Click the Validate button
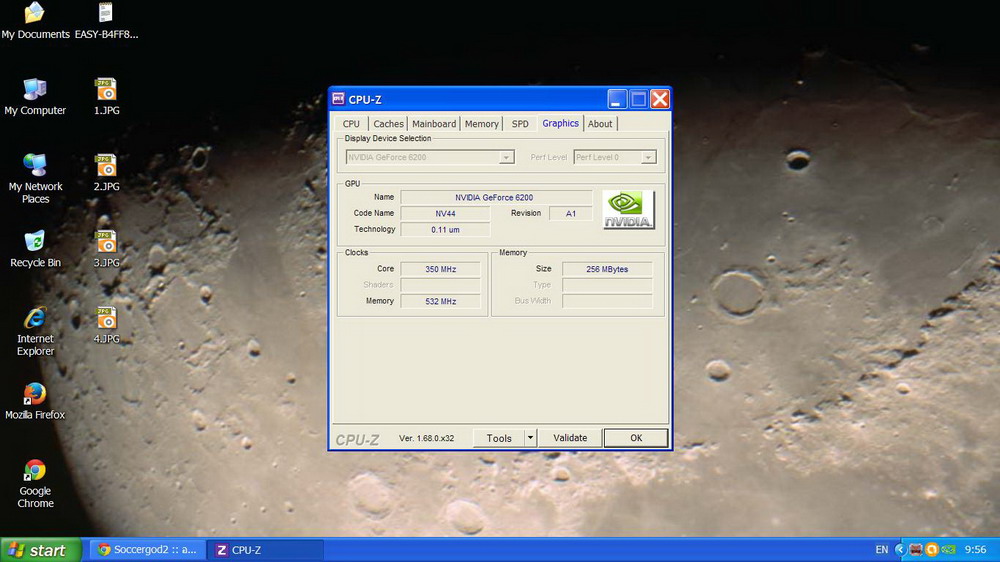 point(570,438)
